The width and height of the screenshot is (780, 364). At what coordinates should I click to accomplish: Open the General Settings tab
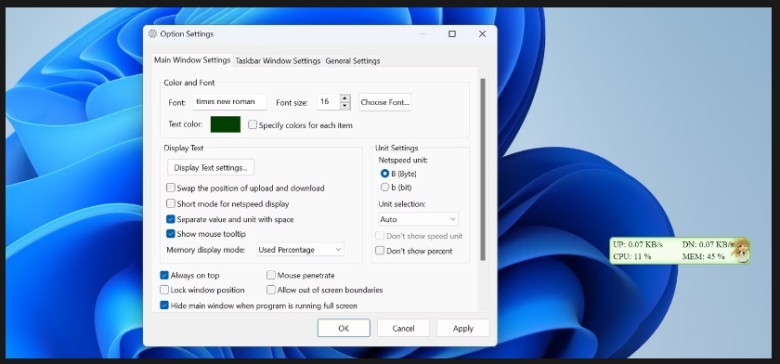[353, 61]
